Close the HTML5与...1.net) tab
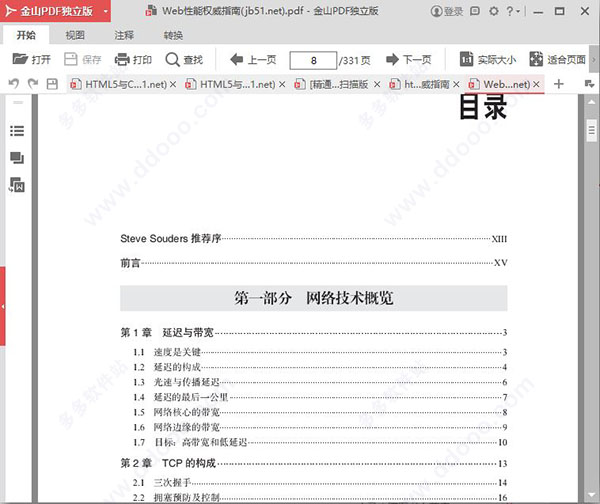The image size is (600, 504). (x=282, y=84)
